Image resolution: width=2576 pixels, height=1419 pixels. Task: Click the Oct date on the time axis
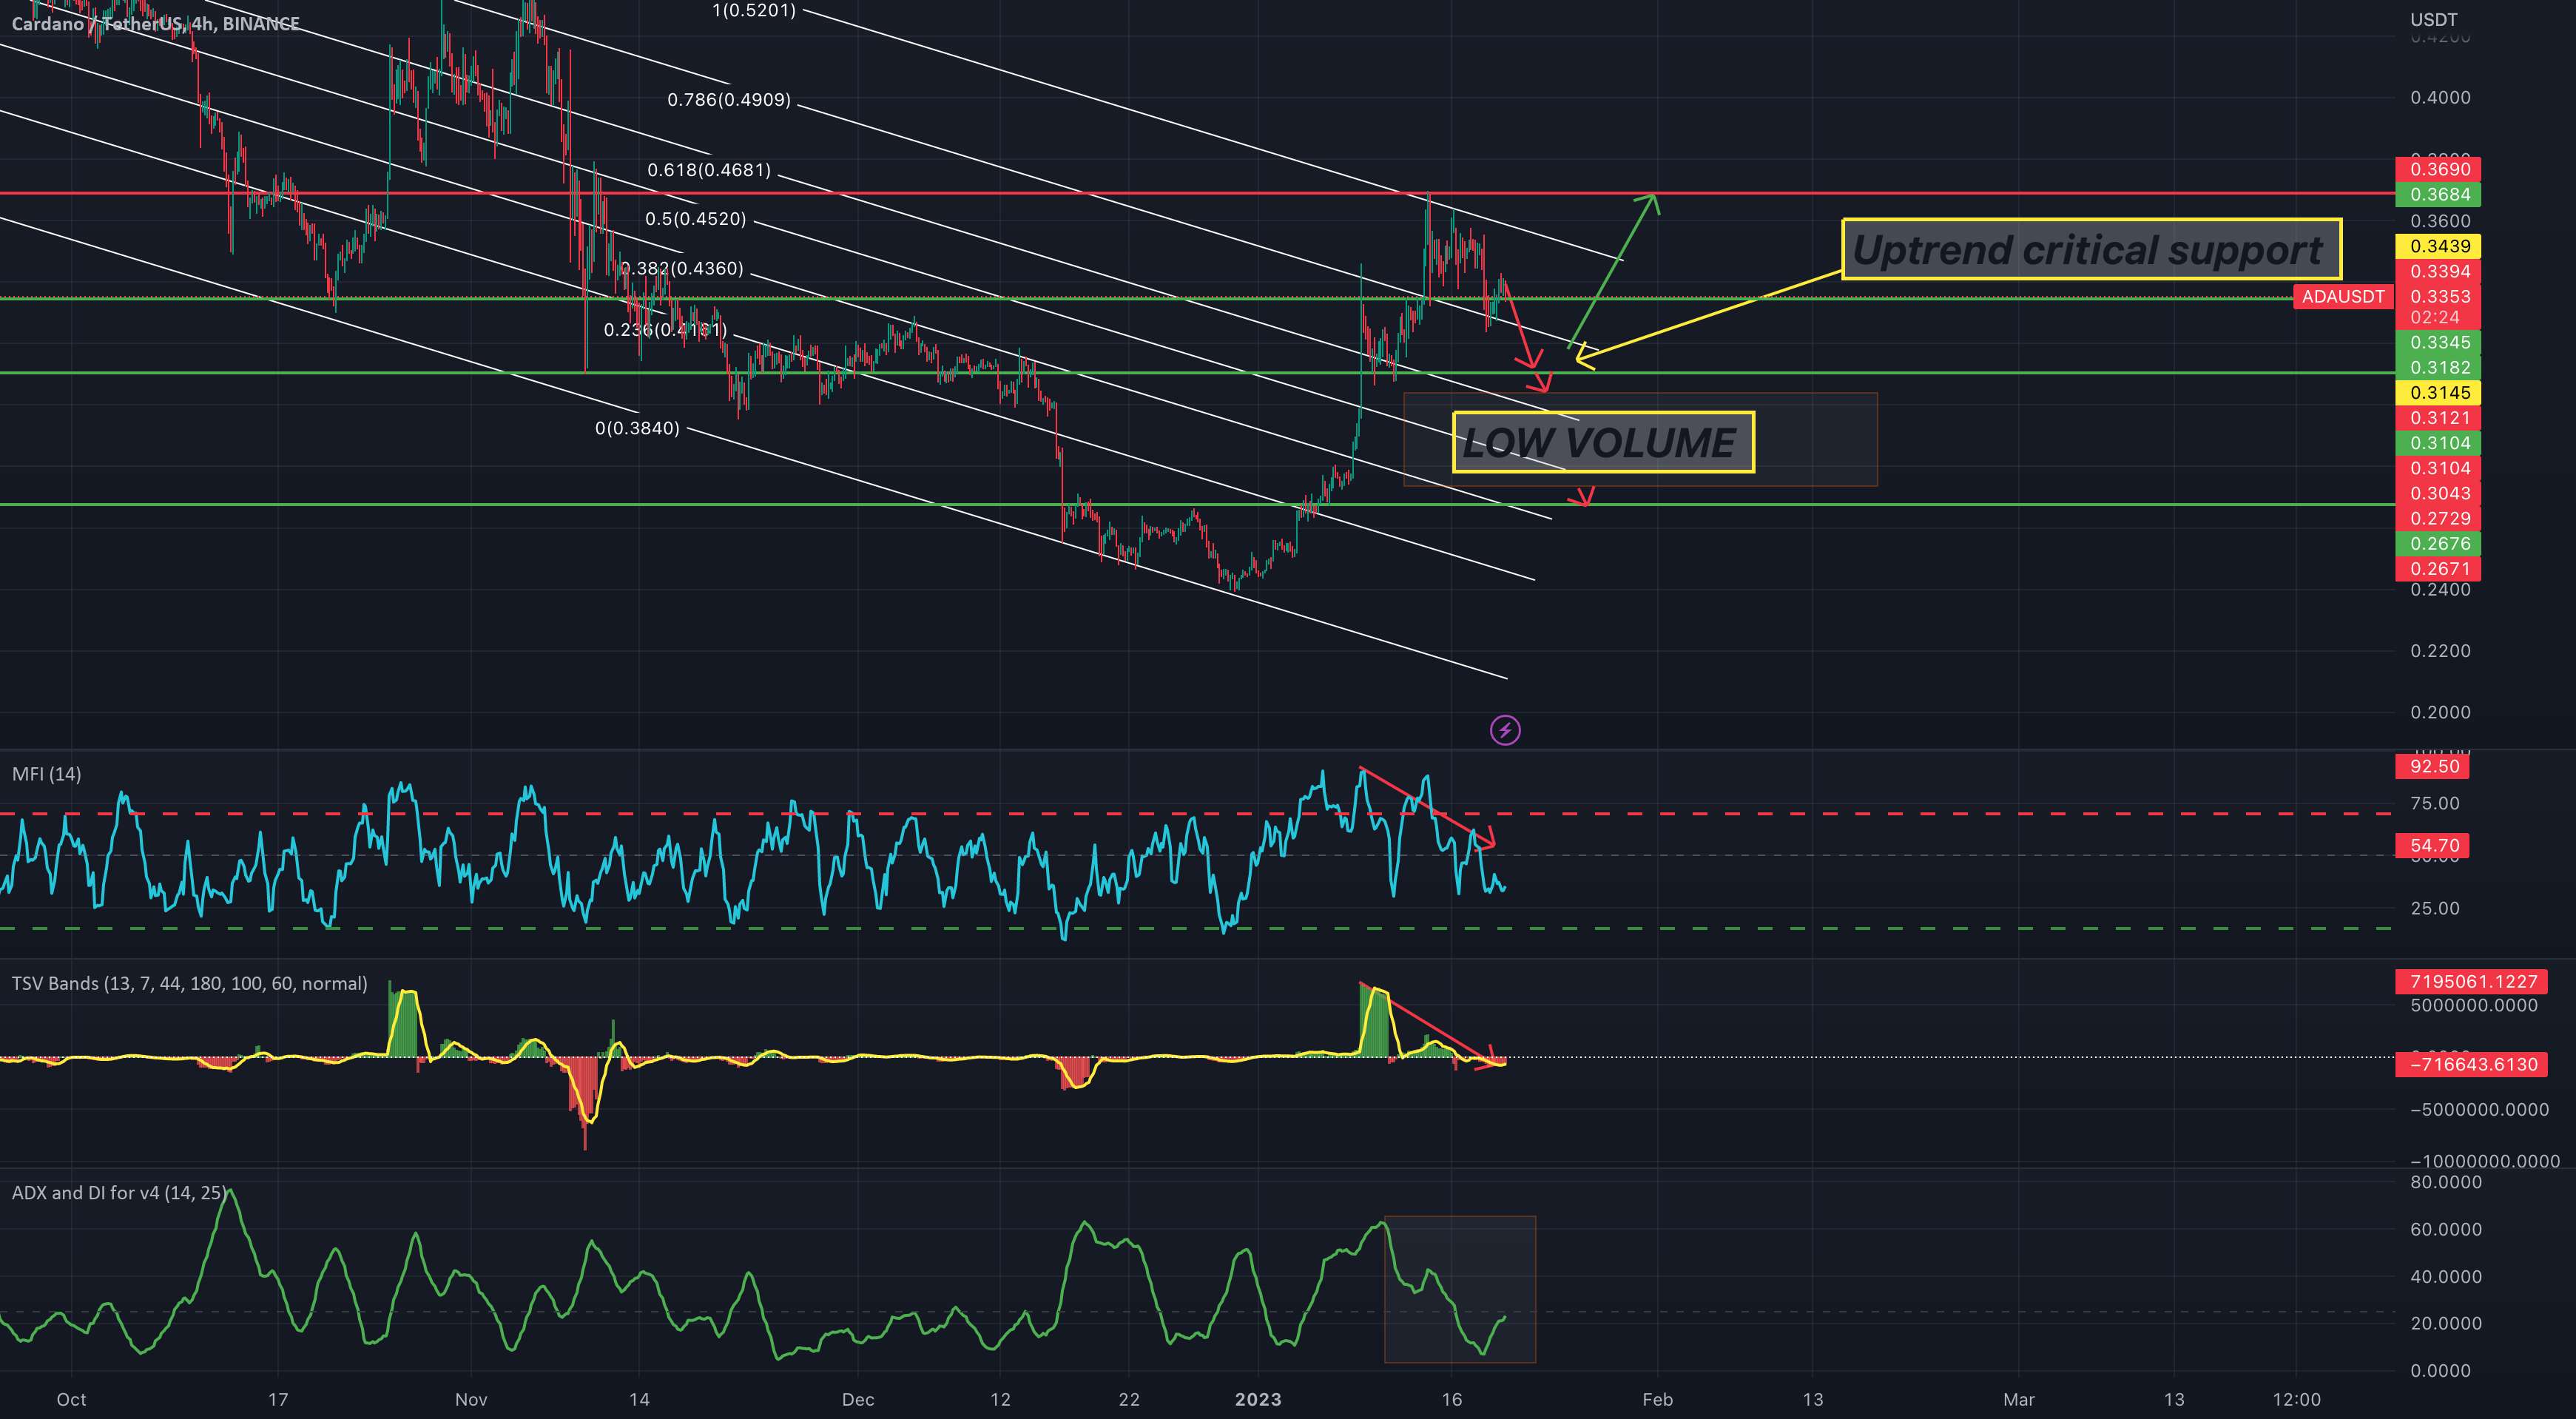click(x=71, y=1400)
